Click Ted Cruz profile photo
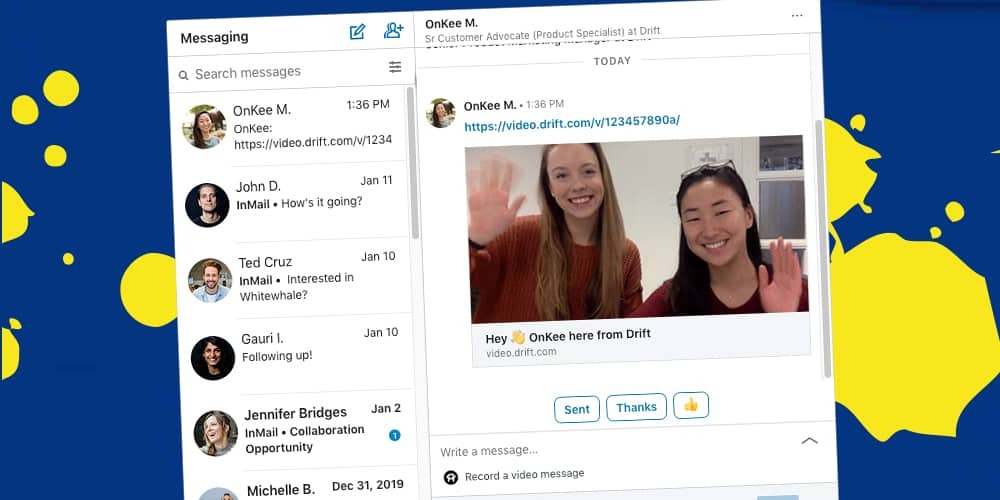Image resolution: width=1000 pixels, height=500 pixels. [210, 281]
